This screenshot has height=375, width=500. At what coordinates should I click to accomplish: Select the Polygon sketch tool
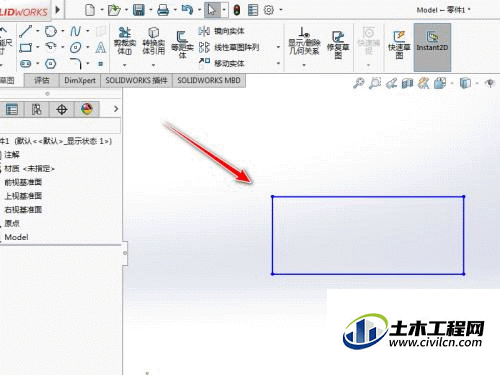click(51, 63)
